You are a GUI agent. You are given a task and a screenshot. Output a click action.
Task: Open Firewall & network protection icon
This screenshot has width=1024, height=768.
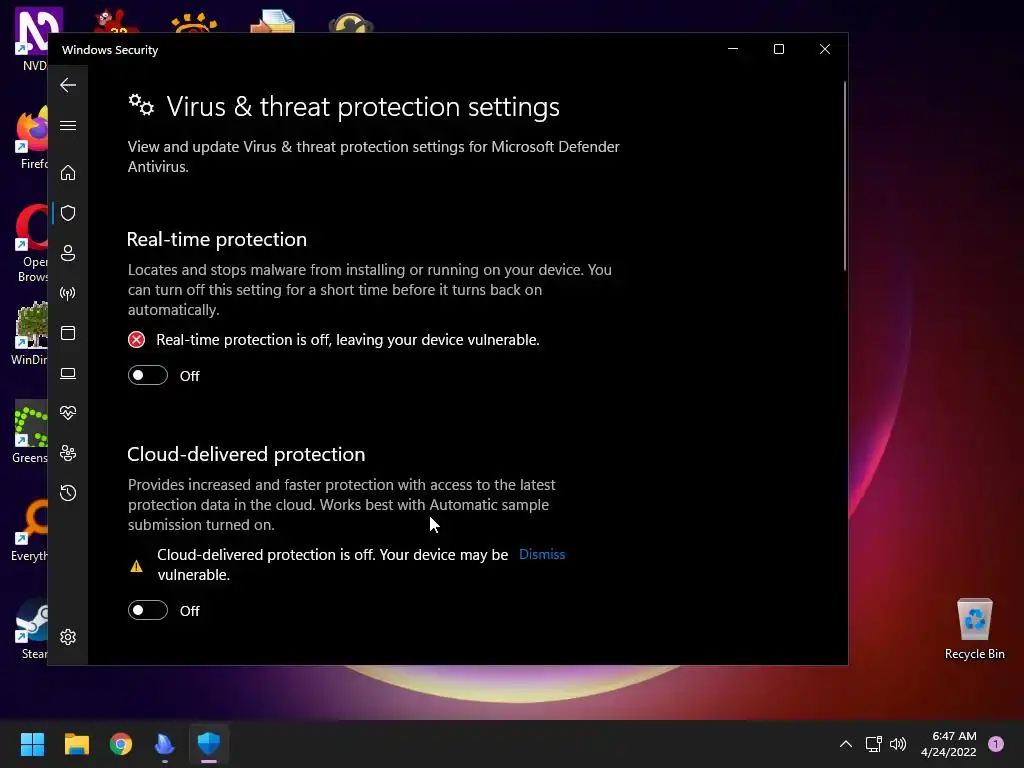click(x=68, y=293)
